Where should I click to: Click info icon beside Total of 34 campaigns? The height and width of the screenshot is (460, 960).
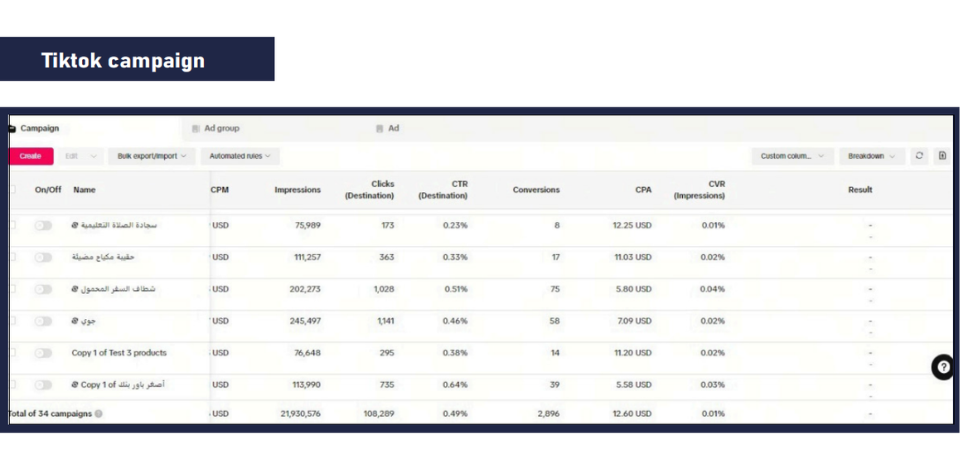tap(98, 413)
